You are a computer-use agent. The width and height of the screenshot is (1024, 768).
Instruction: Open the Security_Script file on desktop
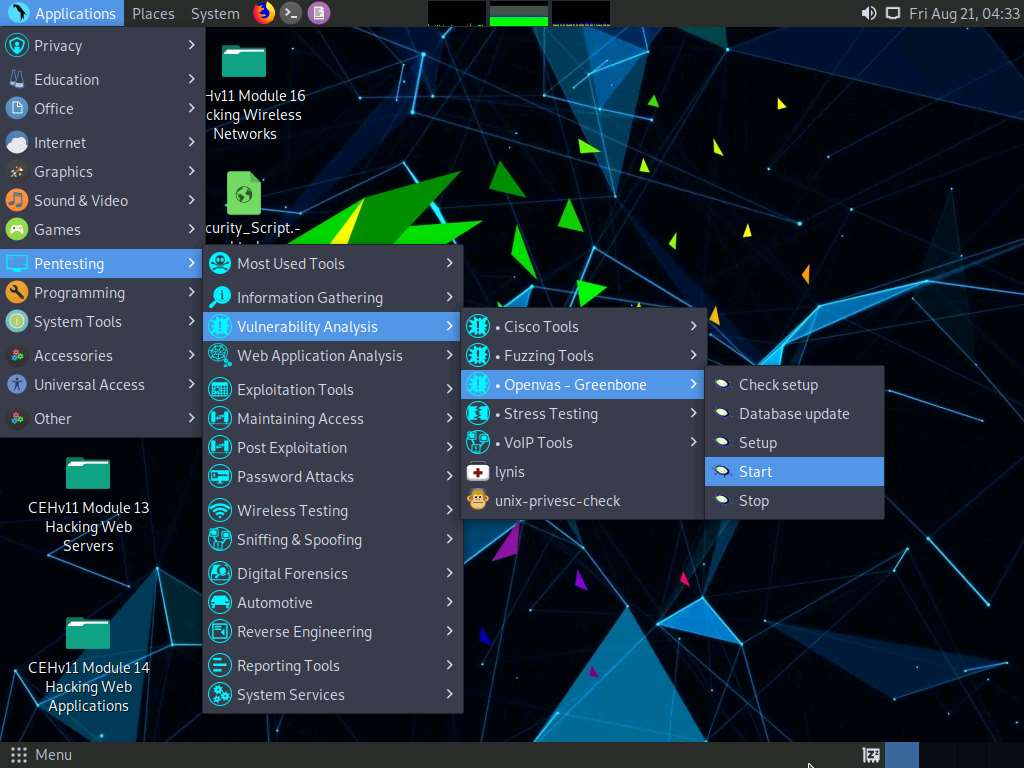tap(244, 193)
